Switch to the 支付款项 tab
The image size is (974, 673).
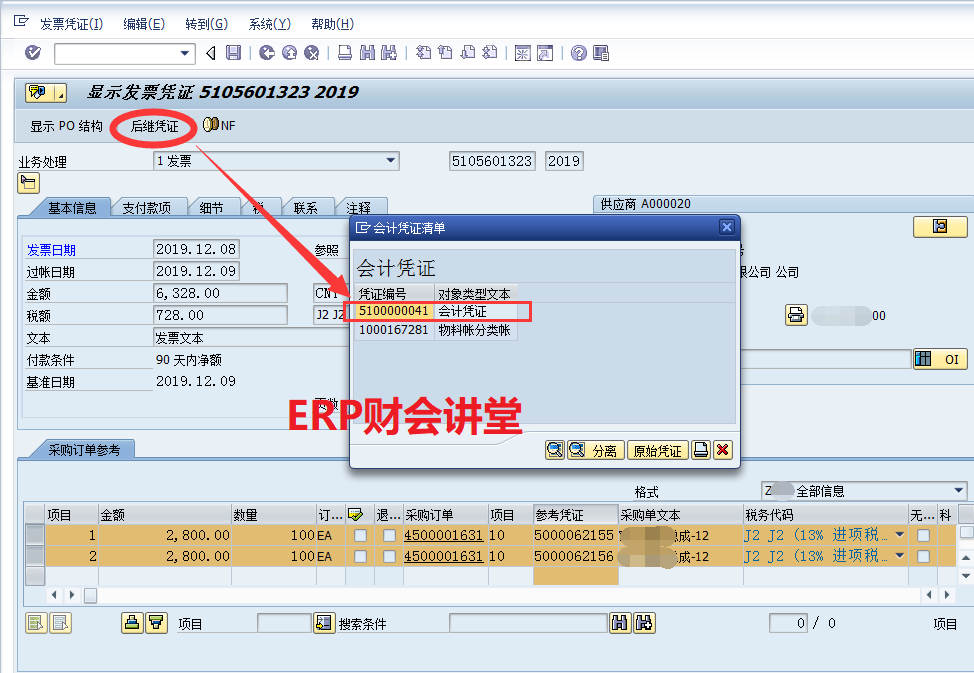(x=147, y=208)
